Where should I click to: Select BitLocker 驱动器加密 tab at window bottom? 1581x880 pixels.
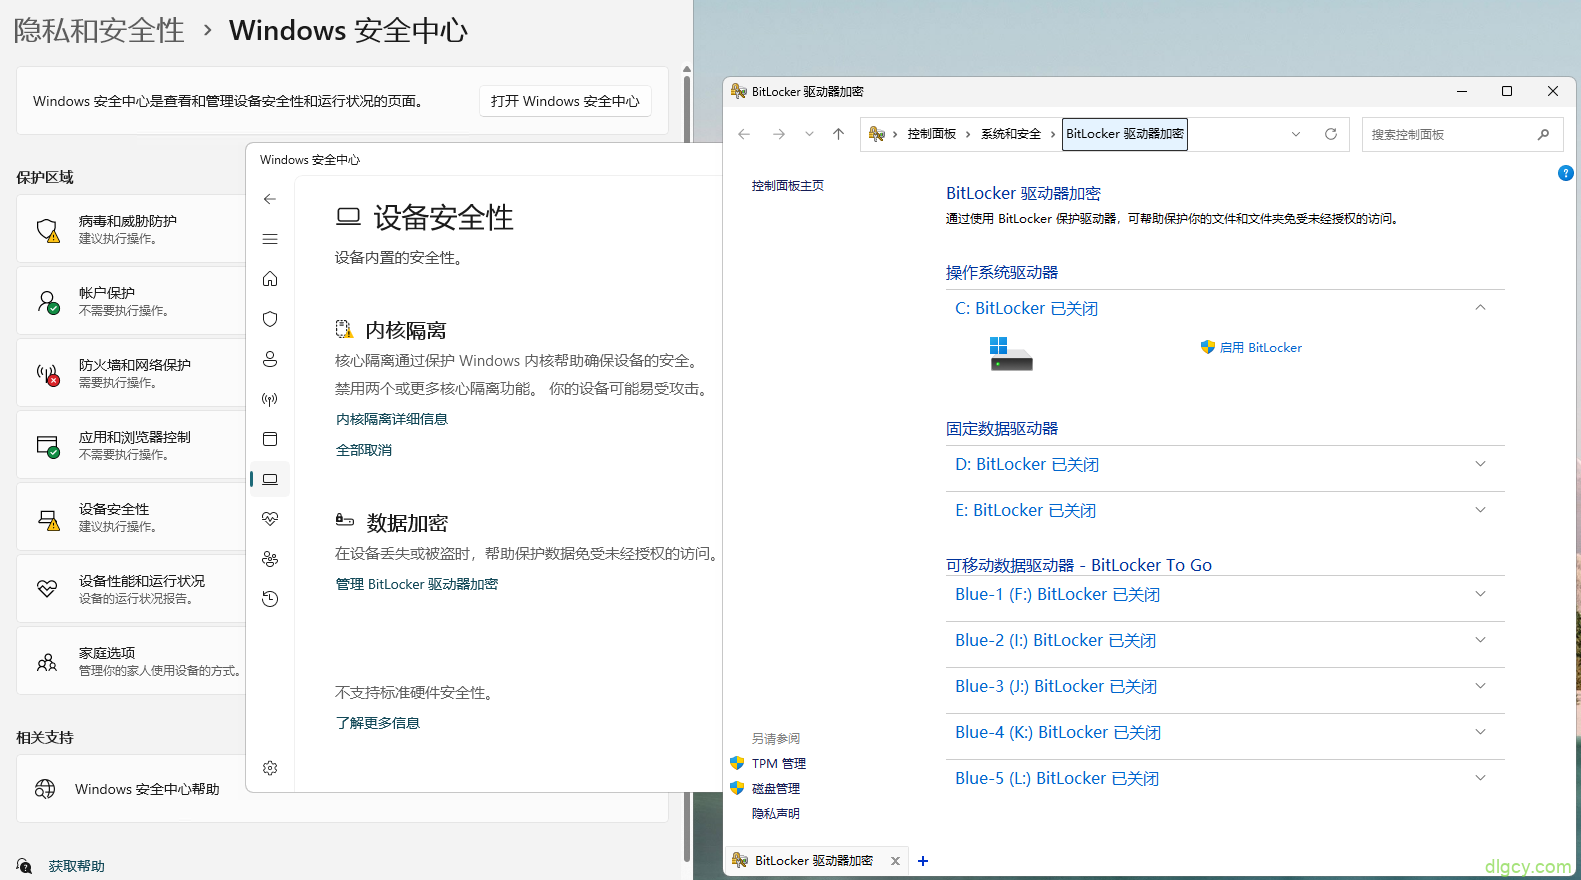pos(814,860)
